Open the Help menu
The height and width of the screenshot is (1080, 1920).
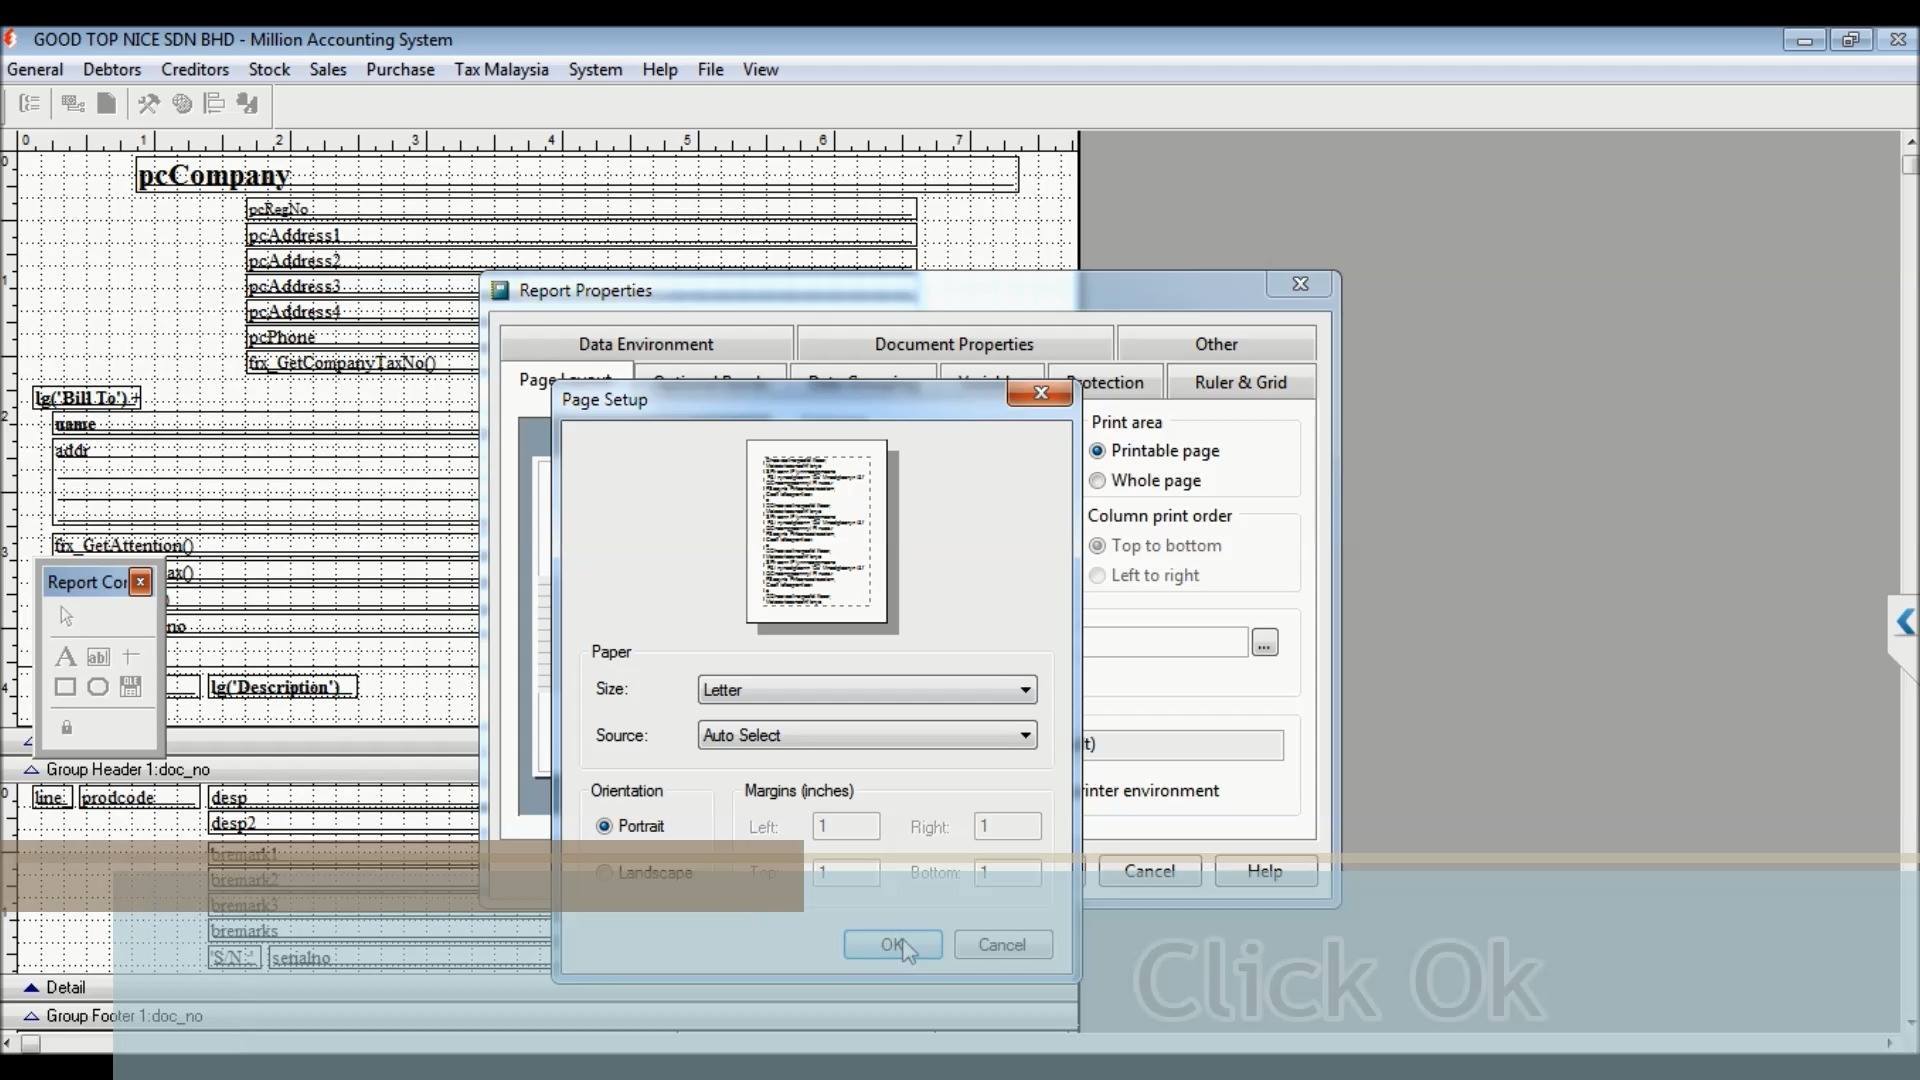[x=660, y=69]
